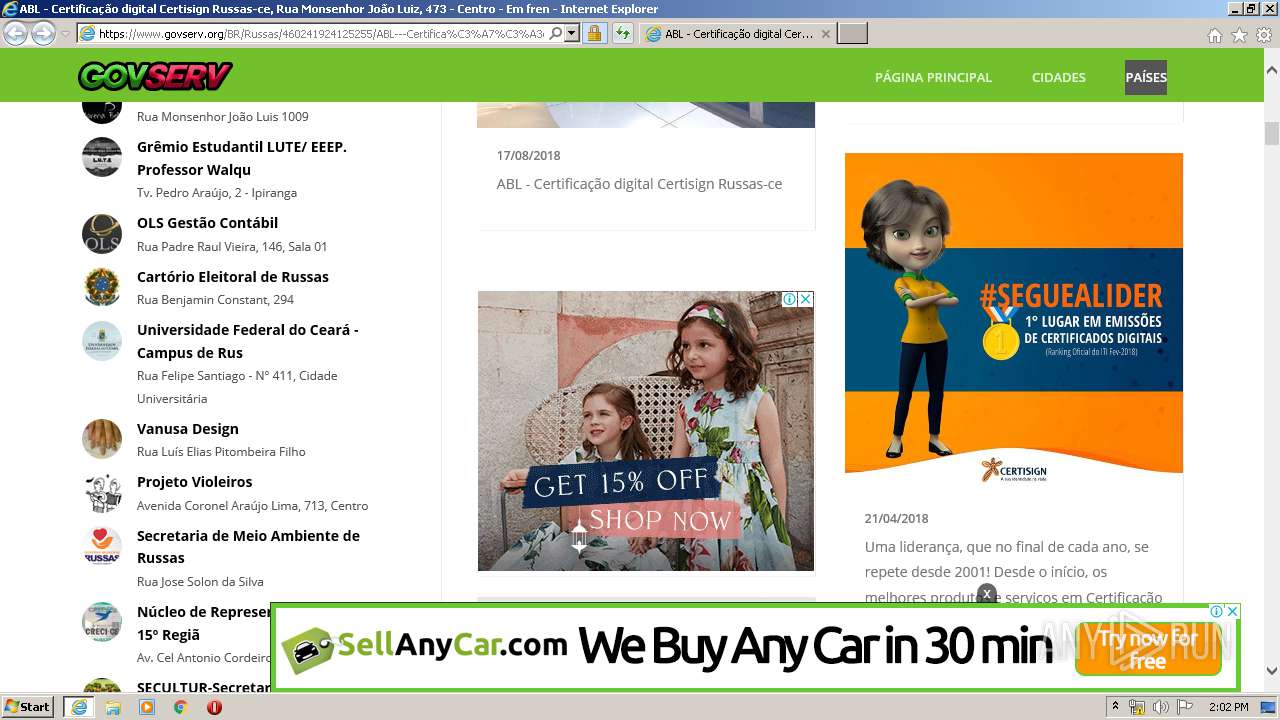Click the search magnifier in address bar

click(x=556, y=33)
